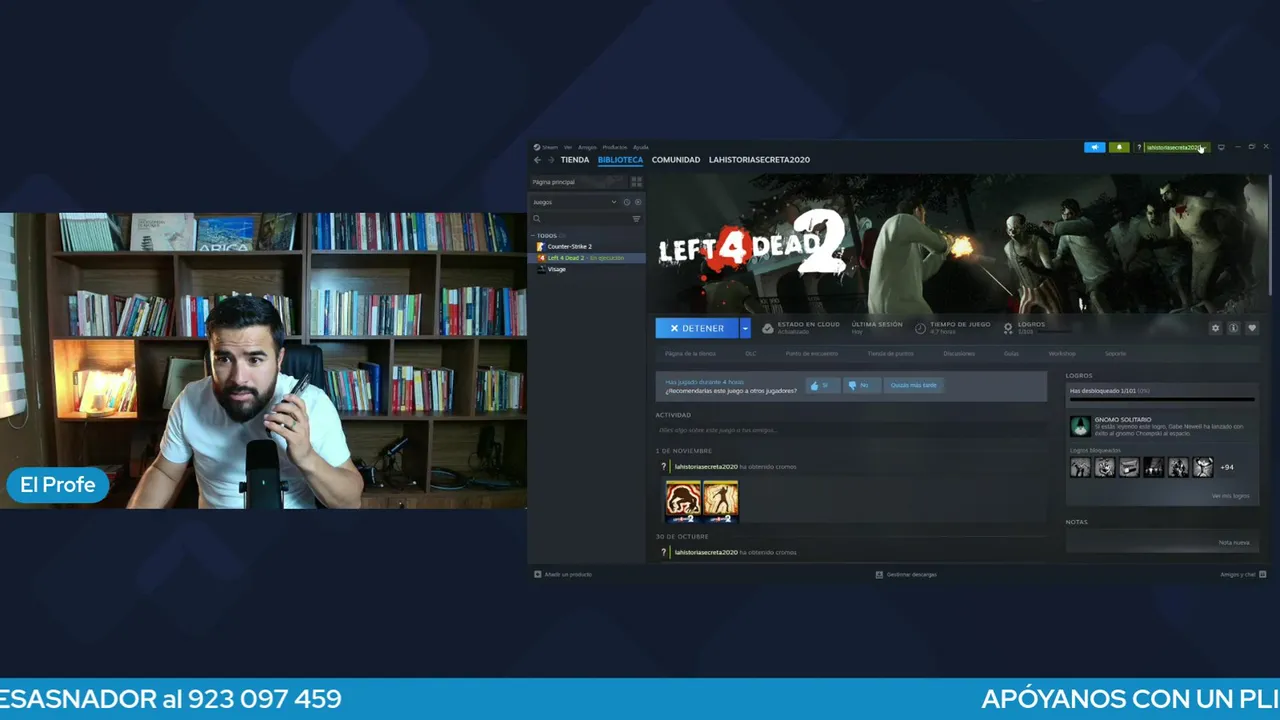Image resolution: width=1280 pixels, height=720 pixels.
Task: Click the first trading card thumbnail
Action: 684,501
